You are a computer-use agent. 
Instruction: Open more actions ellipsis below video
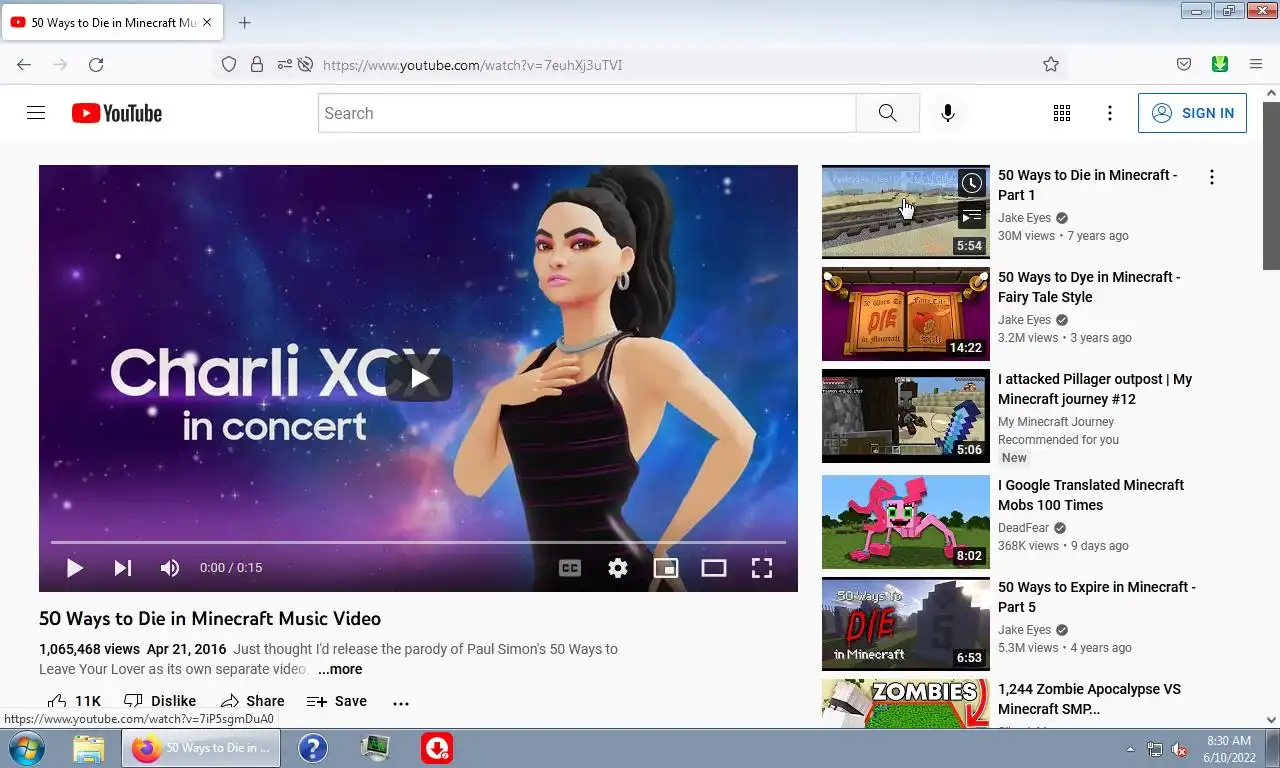point(401,702)
